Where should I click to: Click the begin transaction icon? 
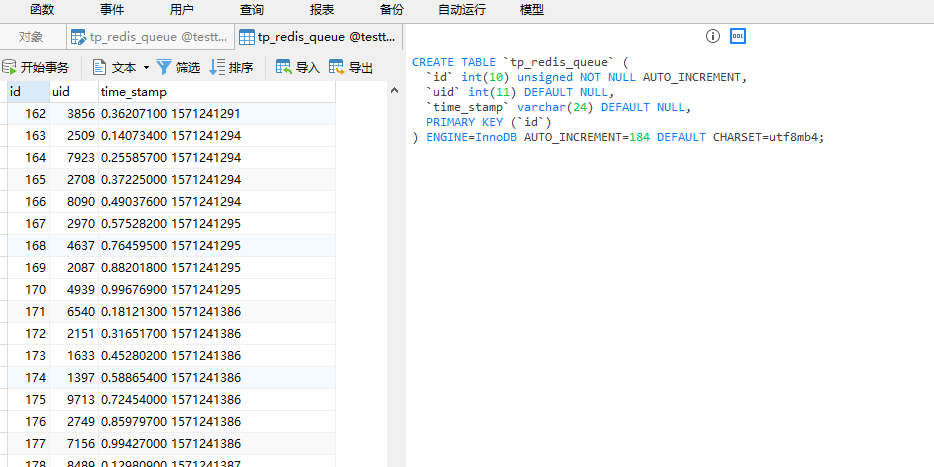point(9,67)
